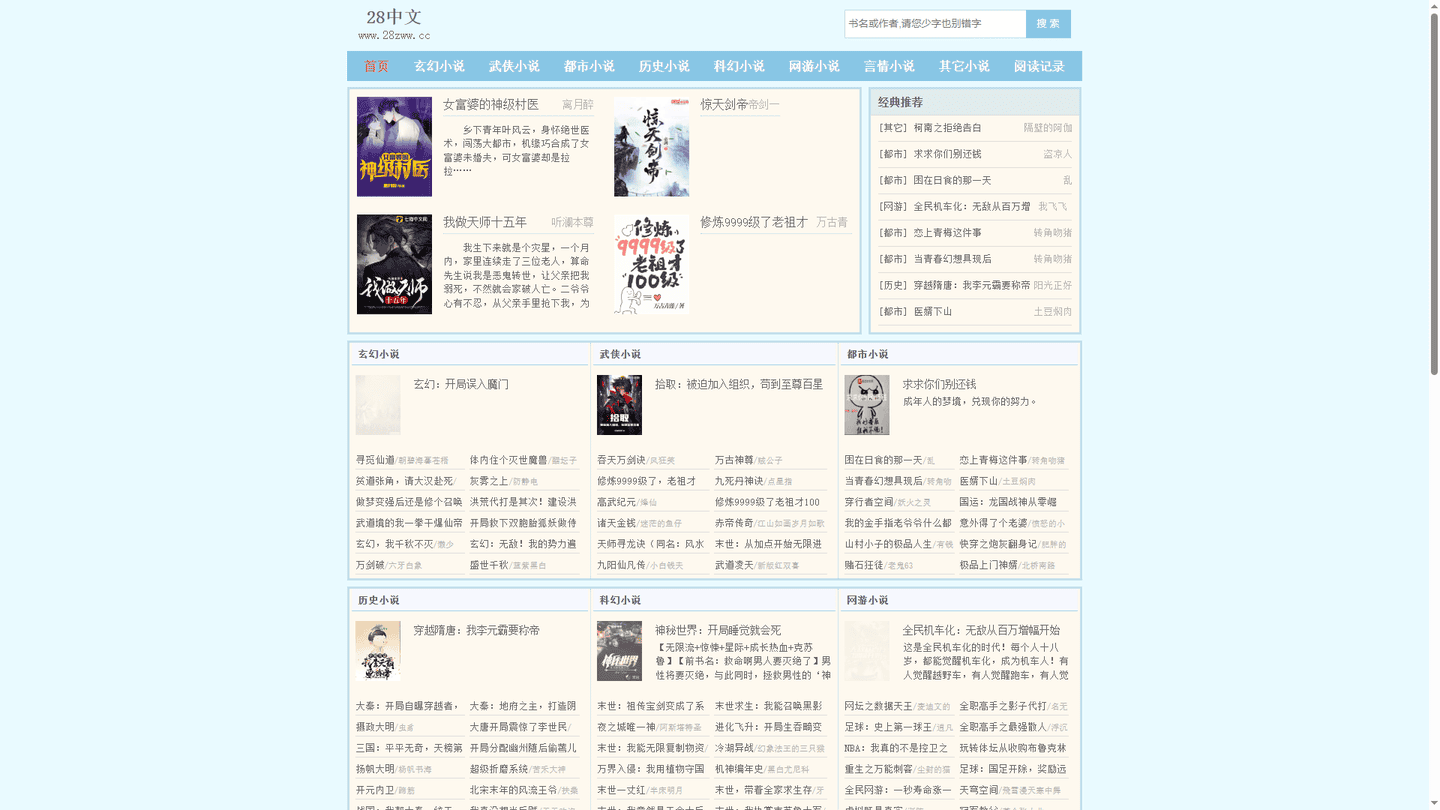The image size is (1440, 810).
Task: Open the cartoon face cover in 都市小说
Action: point(866,405)
